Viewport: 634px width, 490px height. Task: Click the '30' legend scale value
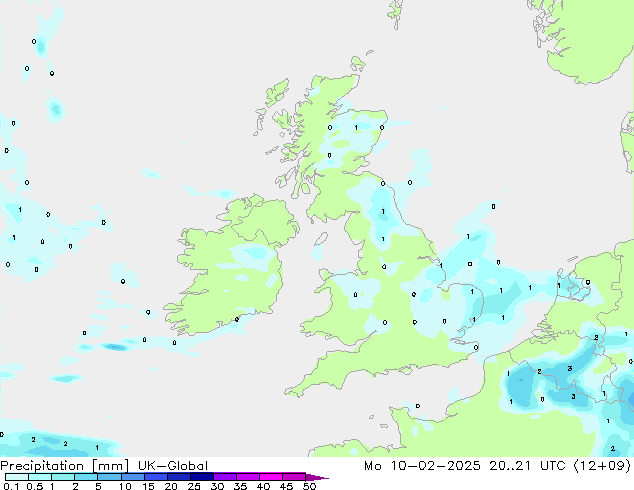point(217,486)
